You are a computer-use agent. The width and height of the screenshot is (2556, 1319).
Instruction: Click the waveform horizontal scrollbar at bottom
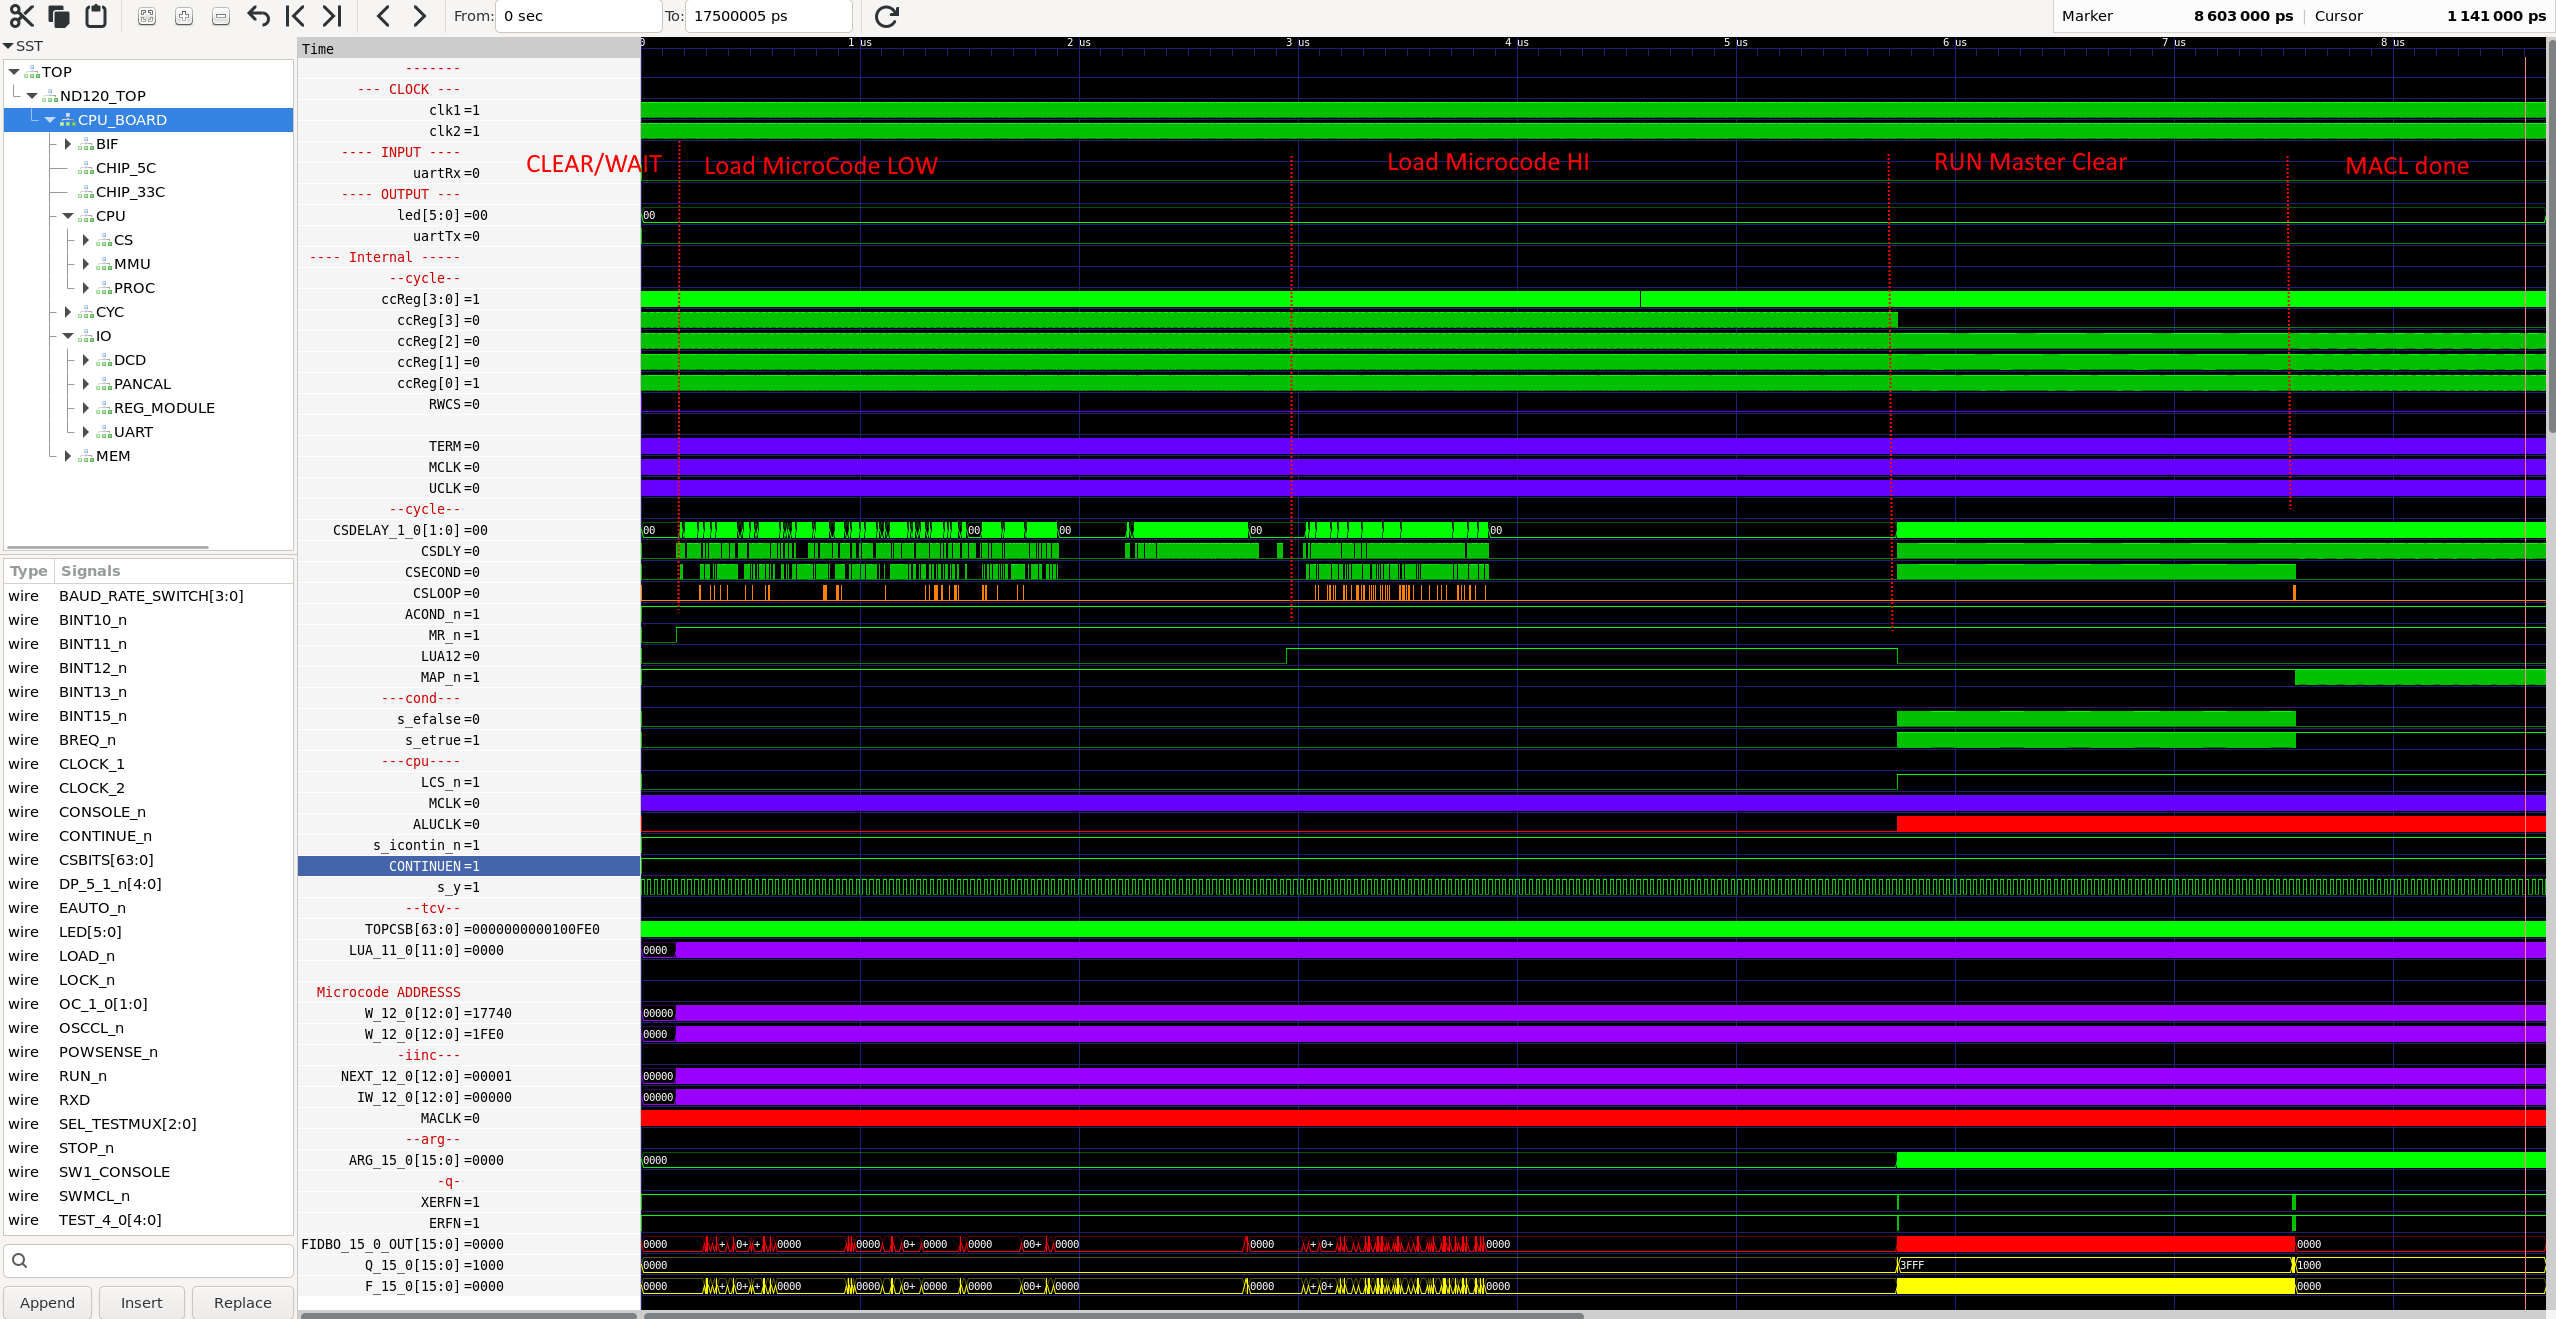[x=1114, y=1315]
